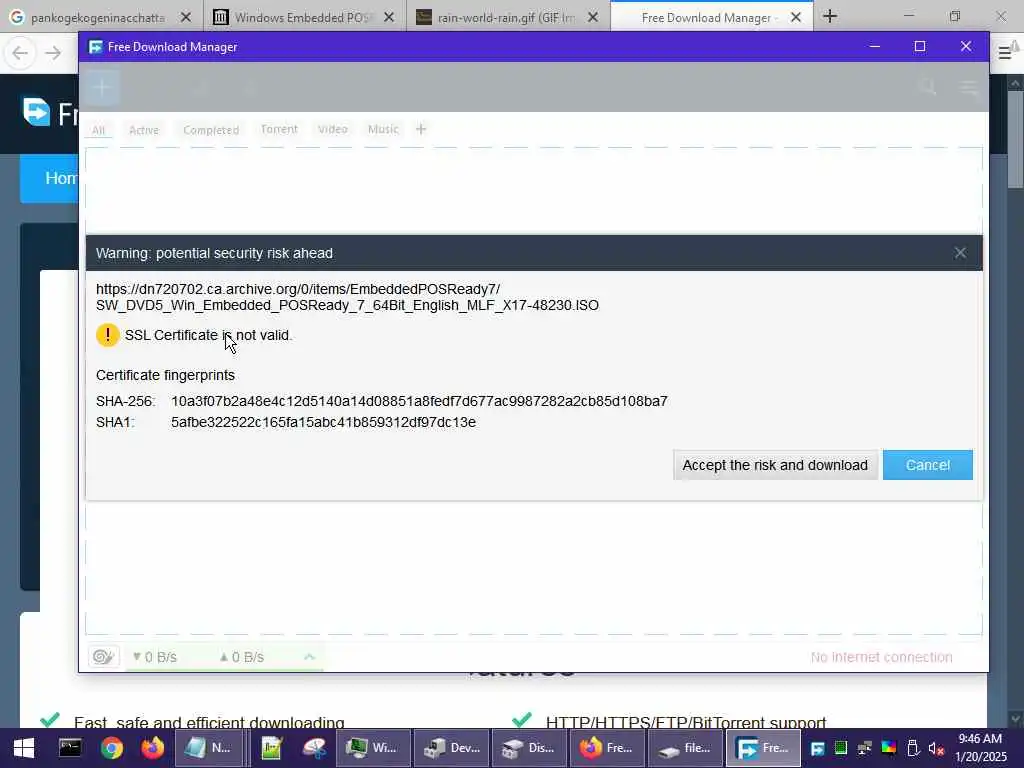The height and width of the screenshot is (768, 1024).
Task: Switch to Wi... taskbar window
Action: (x=373, y=748)
